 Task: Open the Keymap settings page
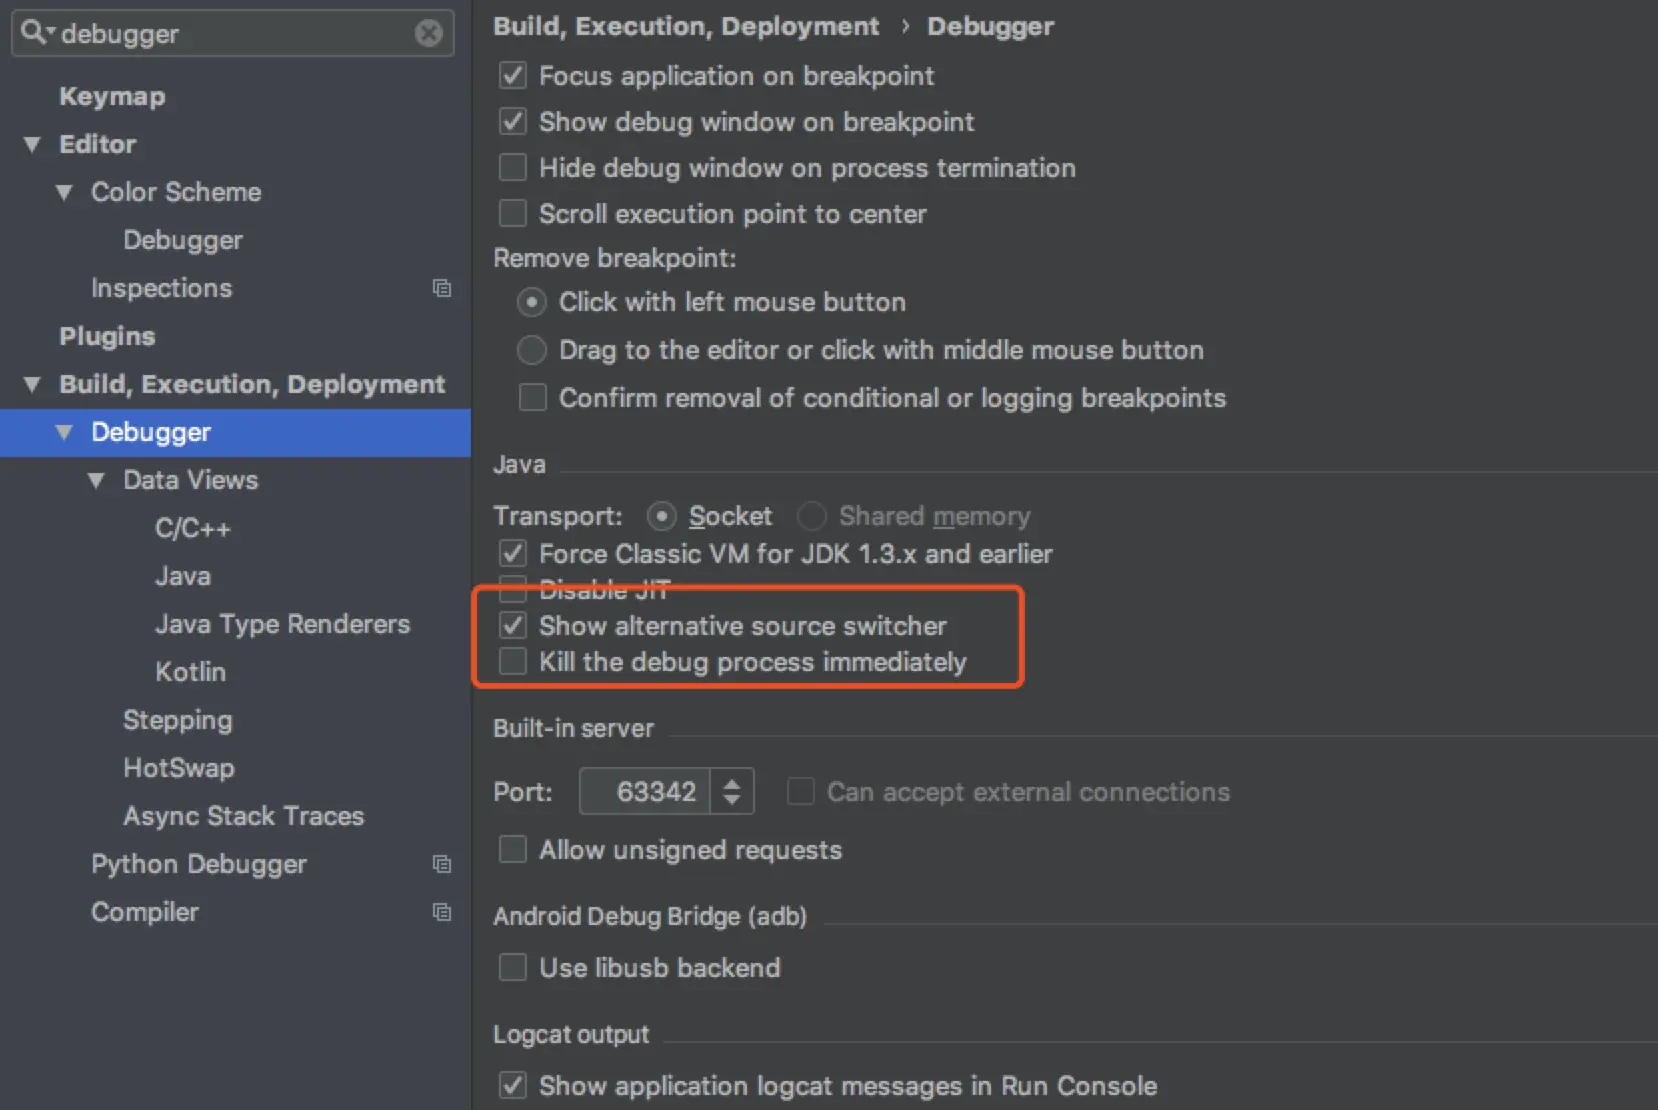pos(112,96)
